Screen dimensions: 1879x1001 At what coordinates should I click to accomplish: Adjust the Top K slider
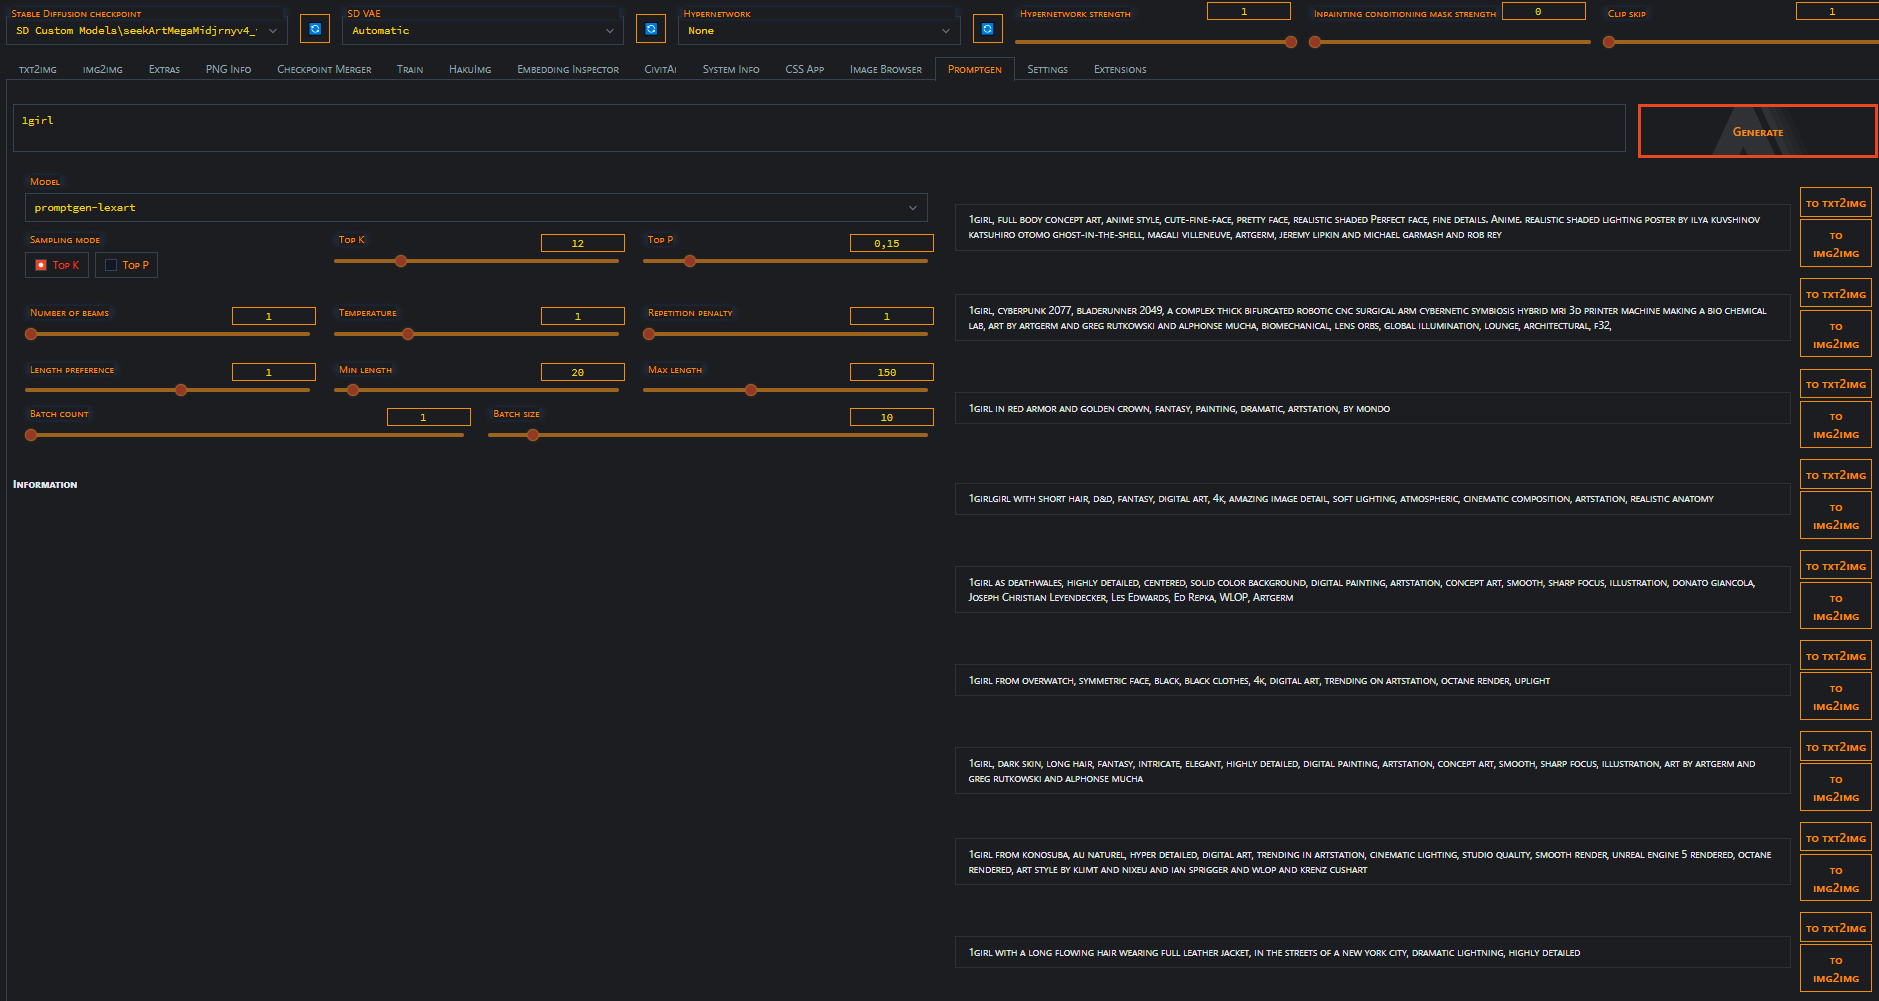point(477,261)
